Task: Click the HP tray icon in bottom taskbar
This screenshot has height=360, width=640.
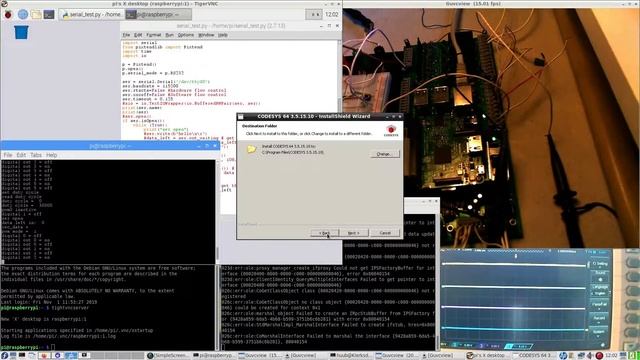Action: (563, 356)
